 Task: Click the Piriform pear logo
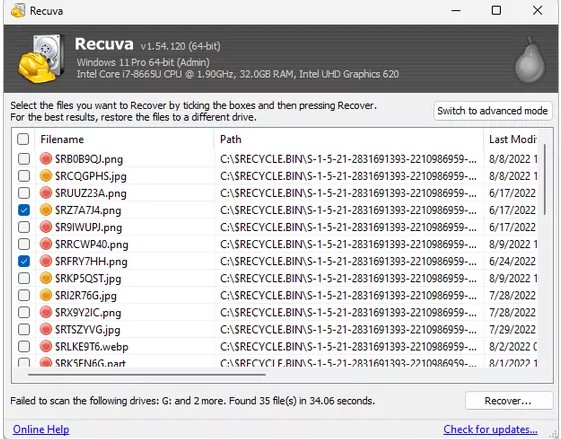pos(530,60)
